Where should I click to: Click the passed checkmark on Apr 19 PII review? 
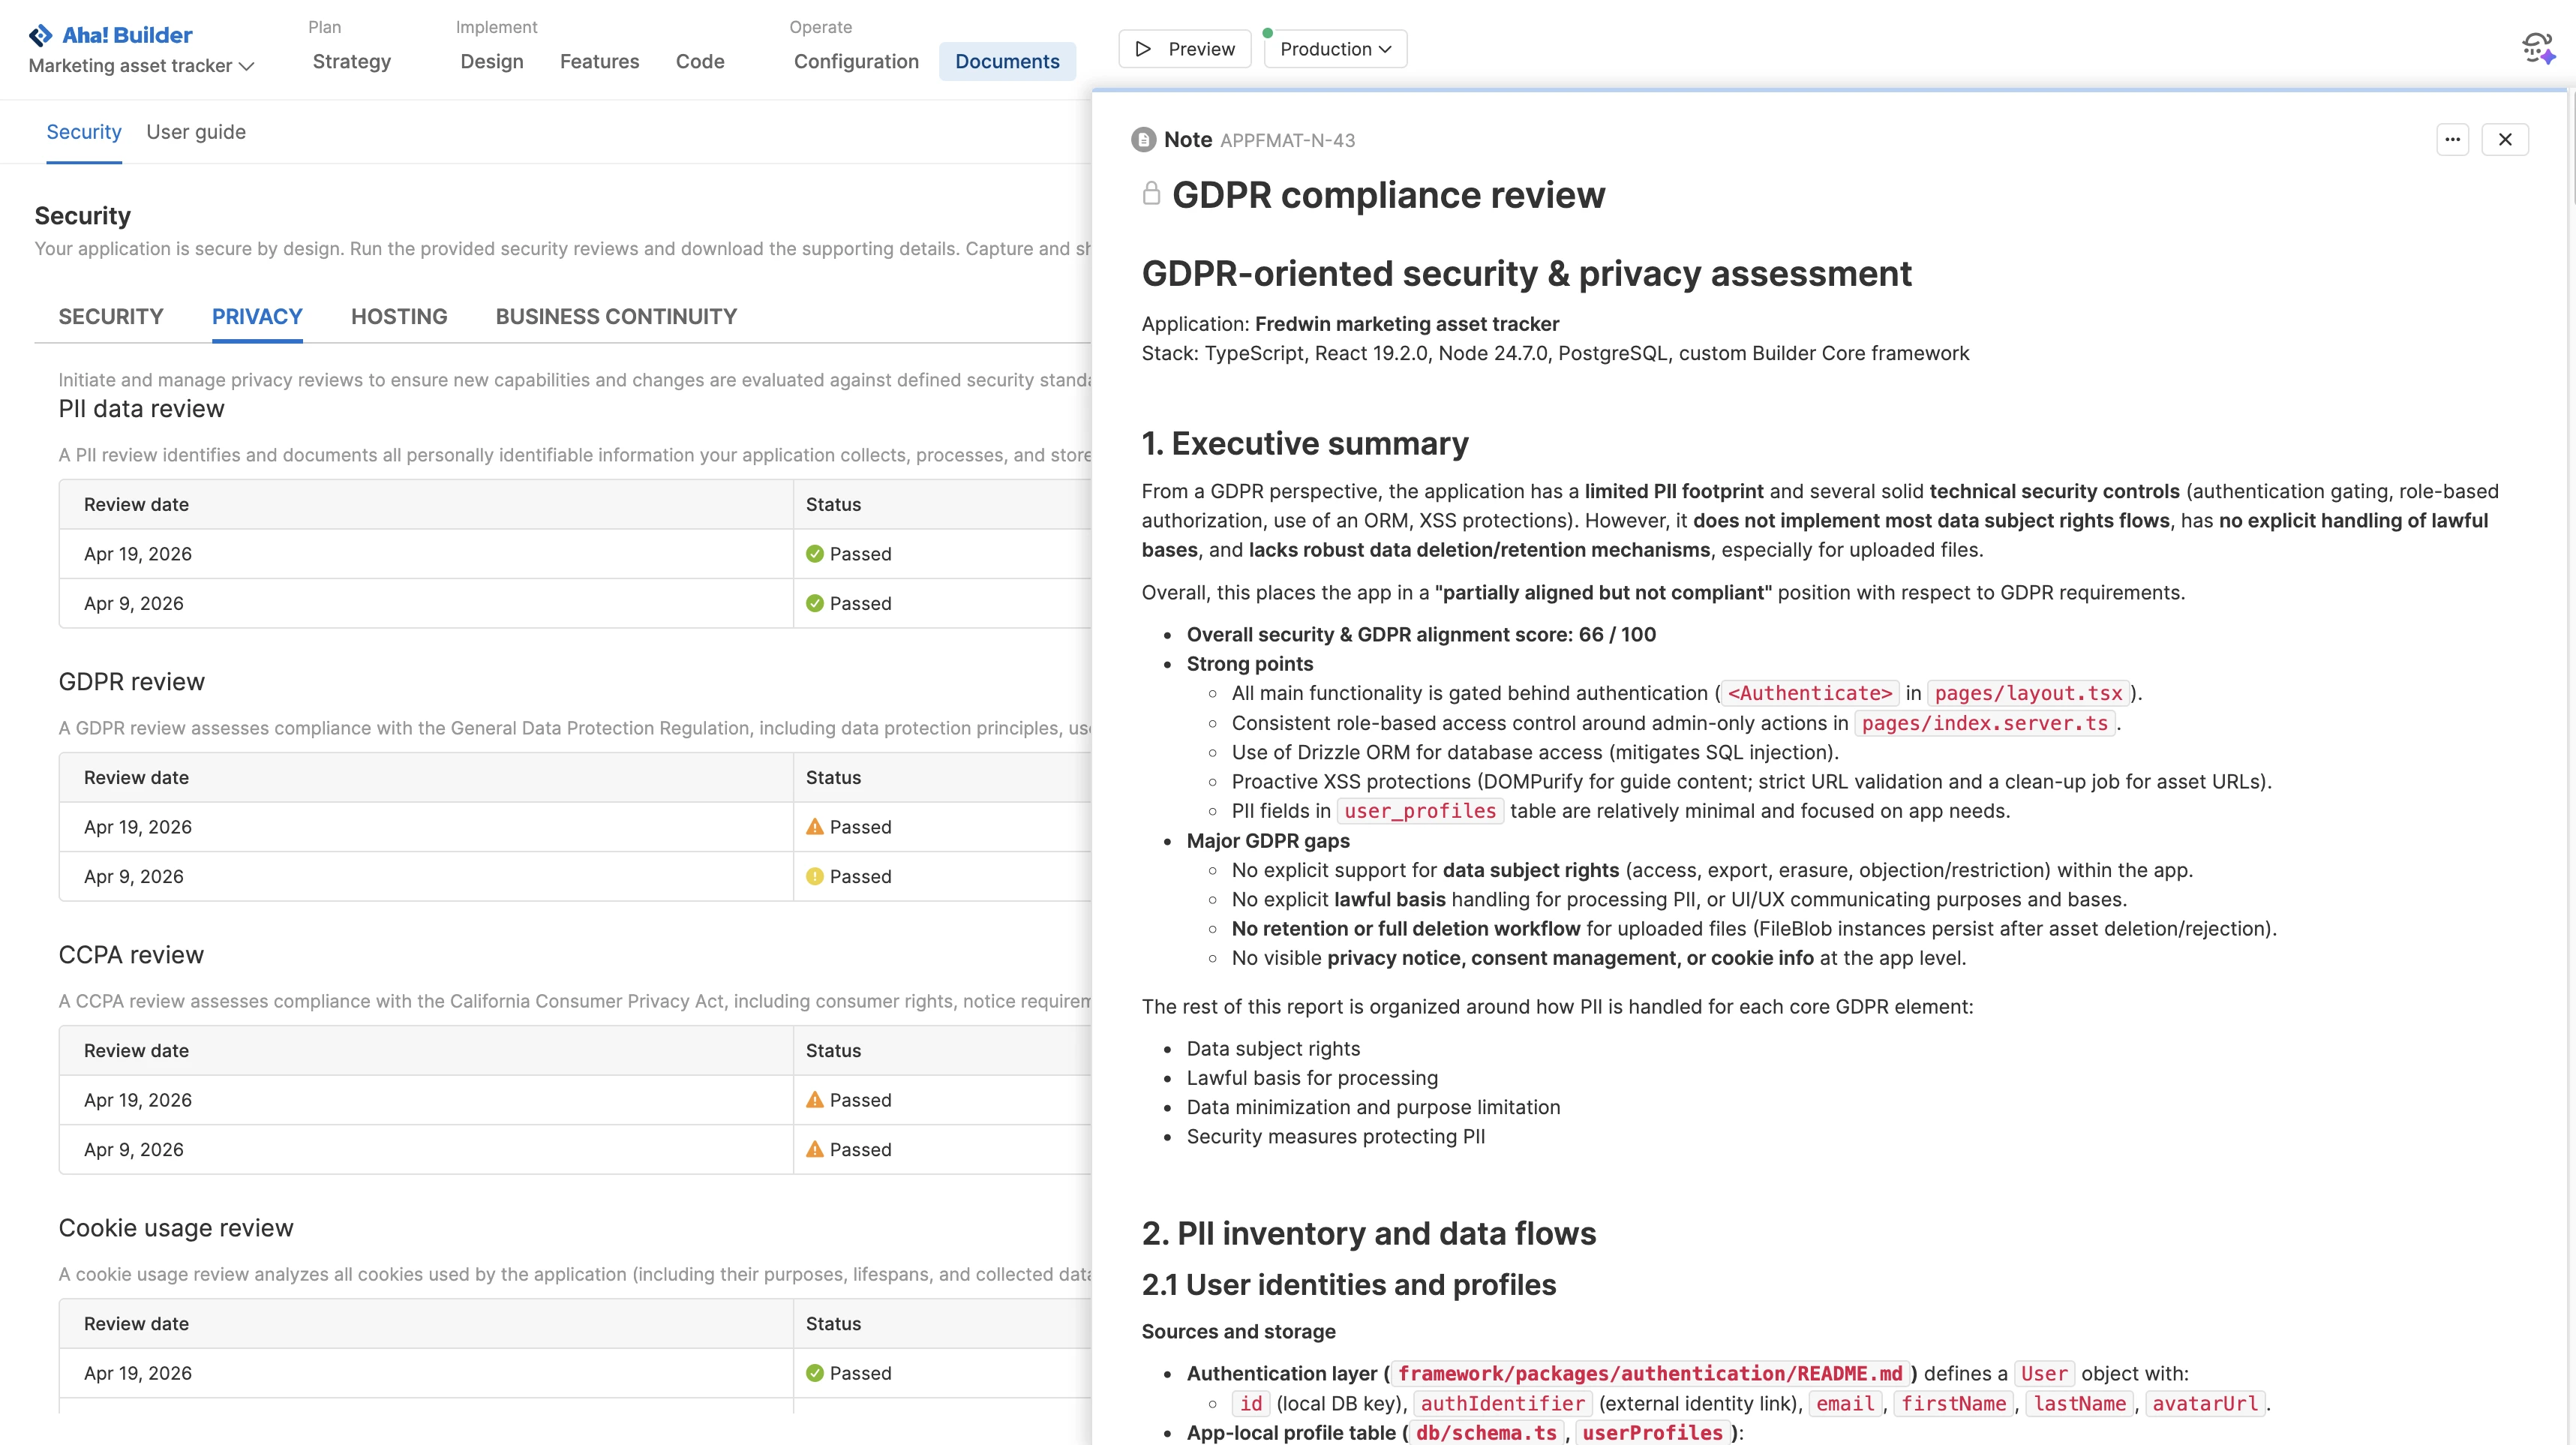[814, 553]
